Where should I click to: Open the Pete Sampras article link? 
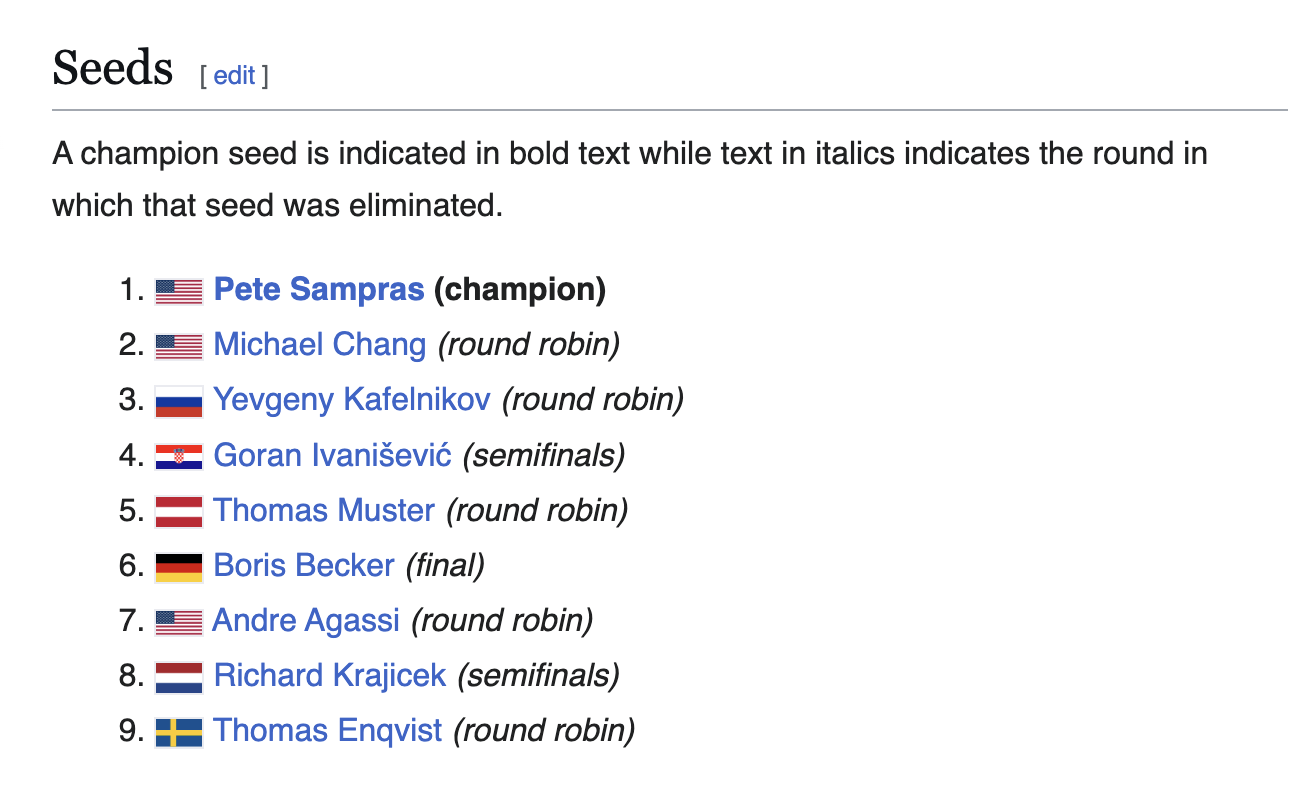[x=319, y=290]
